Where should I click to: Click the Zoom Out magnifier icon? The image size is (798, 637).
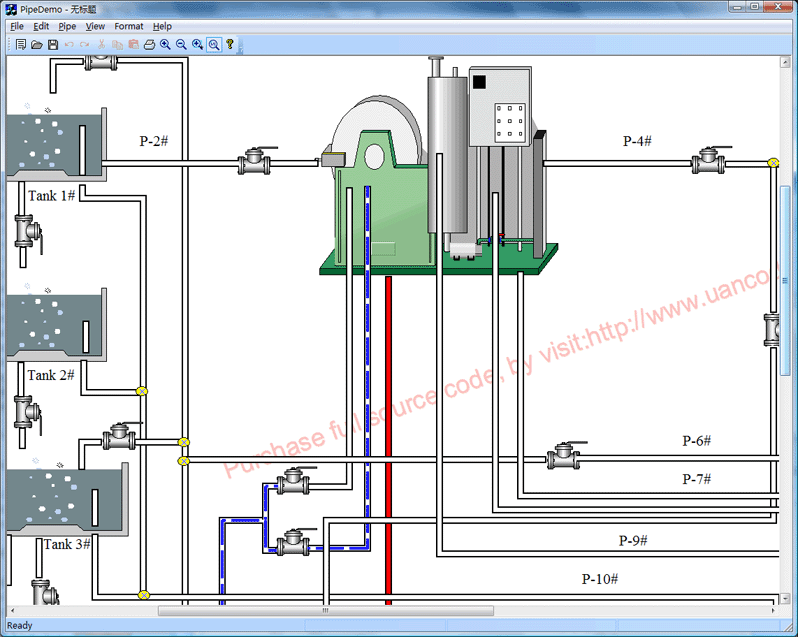coord(181,44)
